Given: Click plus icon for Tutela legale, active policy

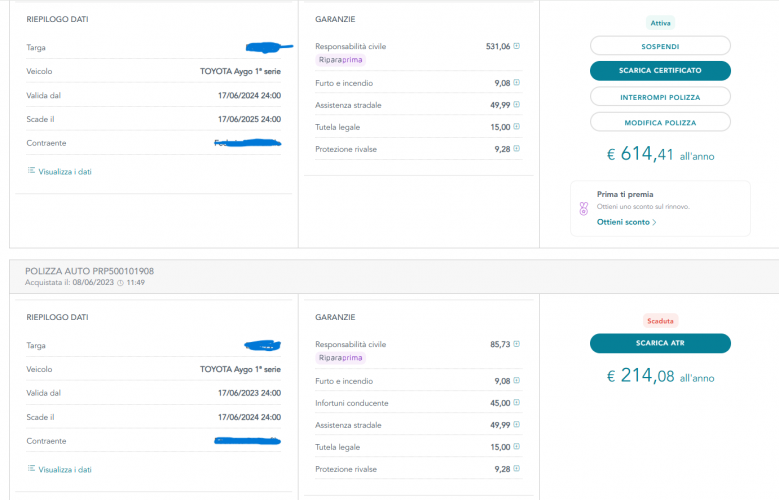Looking at the screenshot, I should [517, 127].
